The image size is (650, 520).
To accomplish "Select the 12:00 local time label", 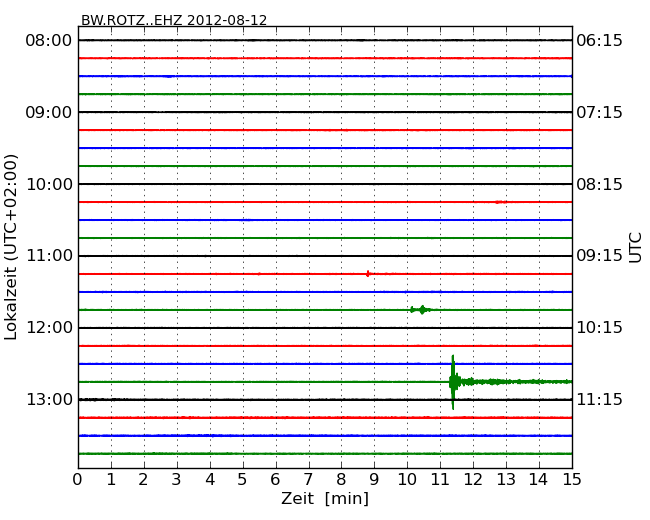I will point(49,328).
